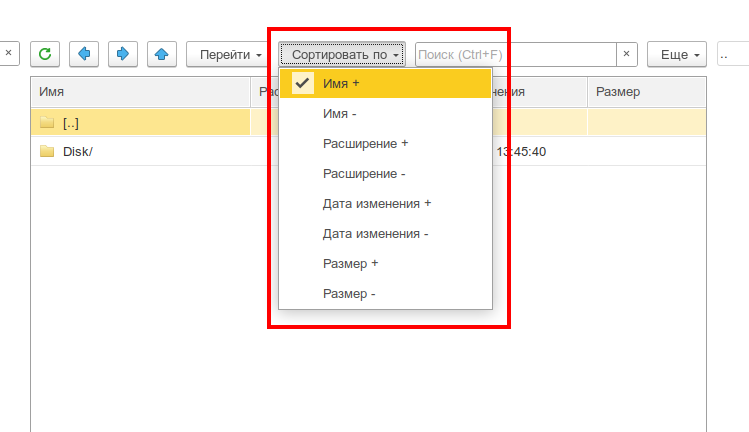The width and height of the screenshot is (749, 432).
Task: Collapse the Сортировать по dropdown
Action: [x=342, y=54]
